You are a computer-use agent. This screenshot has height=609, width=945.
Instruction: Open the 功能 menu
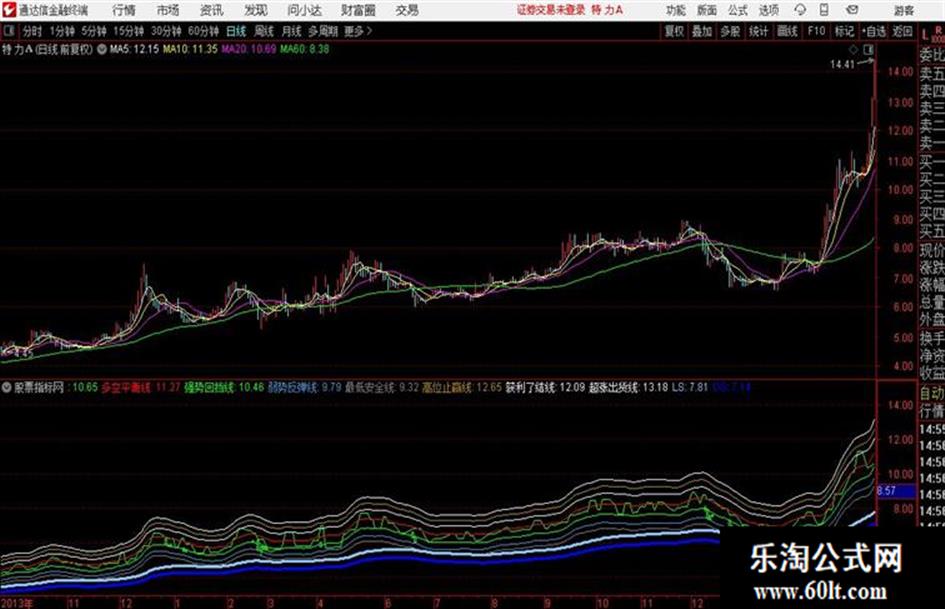676,10
